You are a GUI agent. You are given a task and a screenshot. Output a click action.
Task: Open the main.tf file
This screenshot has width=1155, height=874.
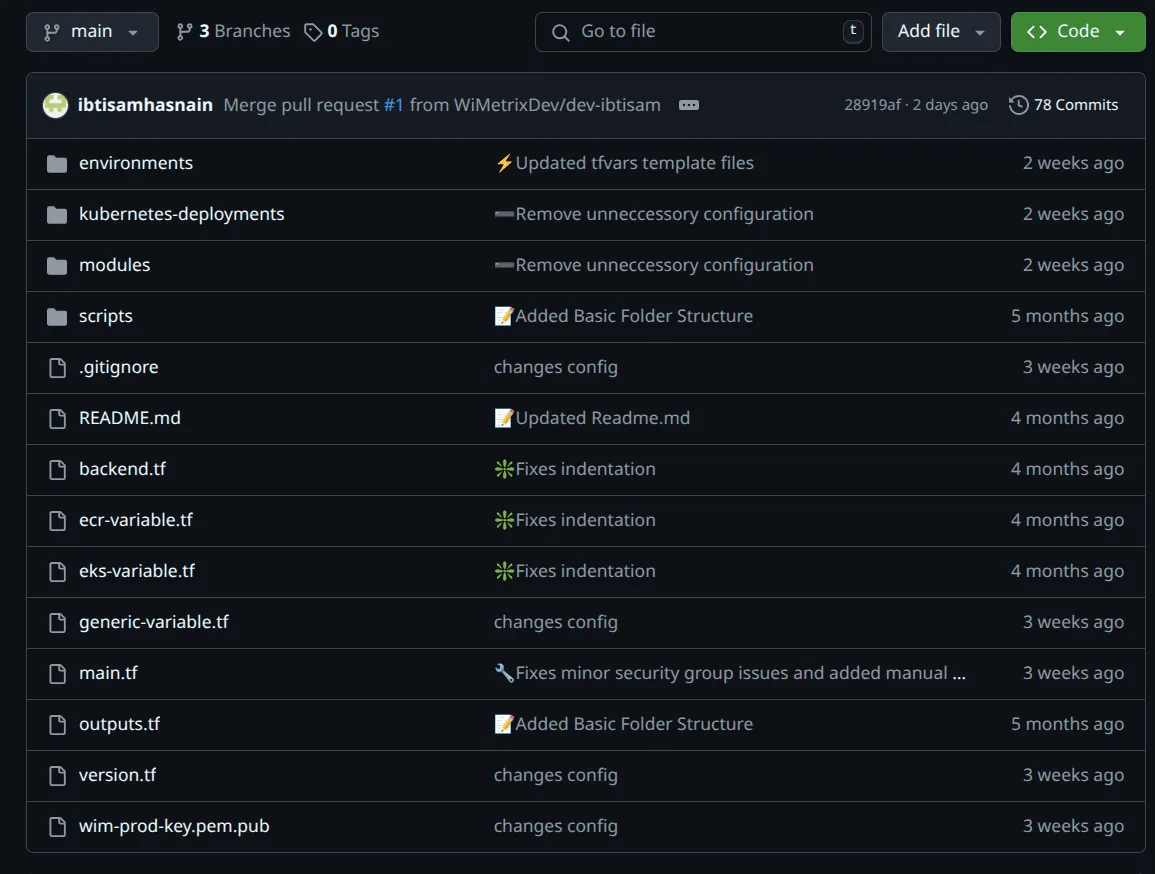coord(108,673)
